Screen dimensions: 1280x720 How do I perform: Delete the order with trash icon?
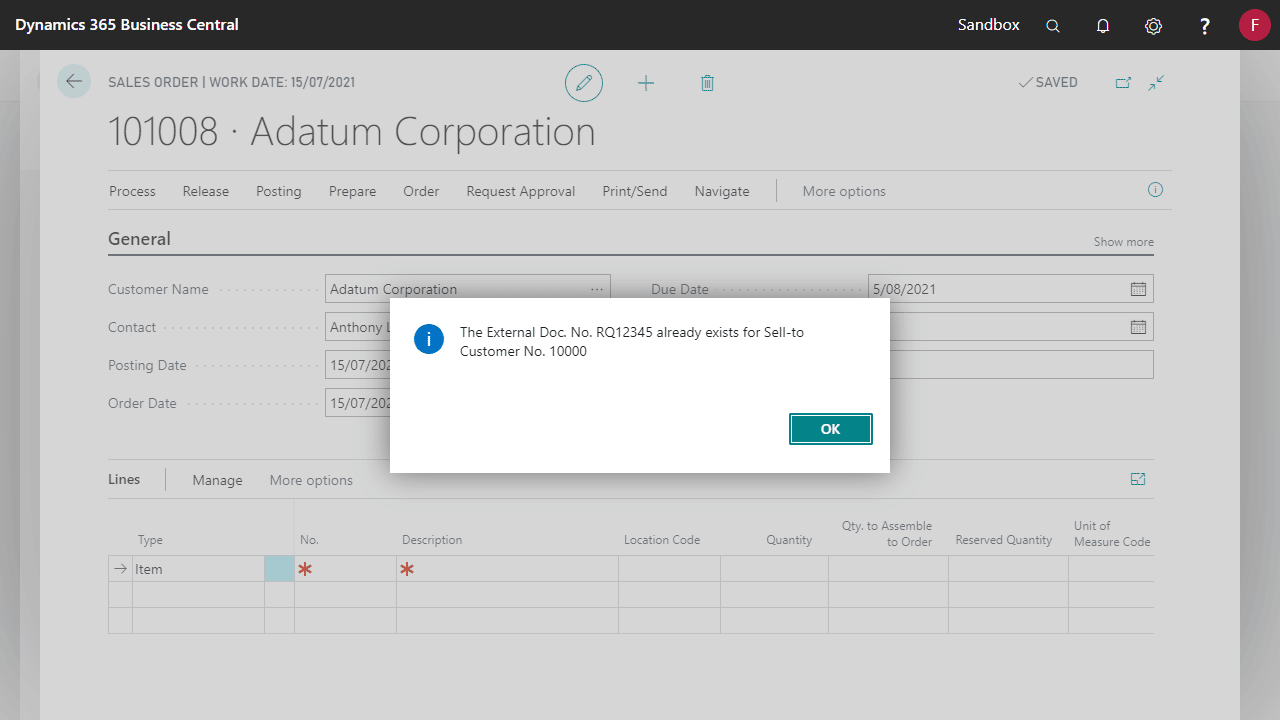tap(707, 83)
